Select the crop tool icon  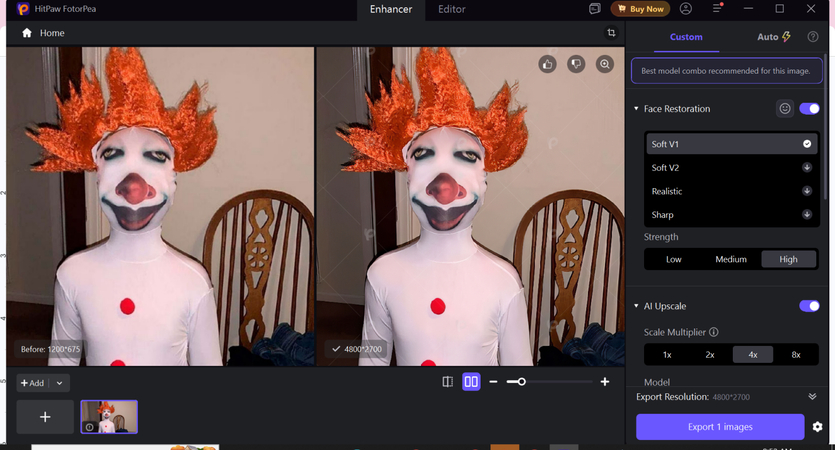(x=611, y=33)
